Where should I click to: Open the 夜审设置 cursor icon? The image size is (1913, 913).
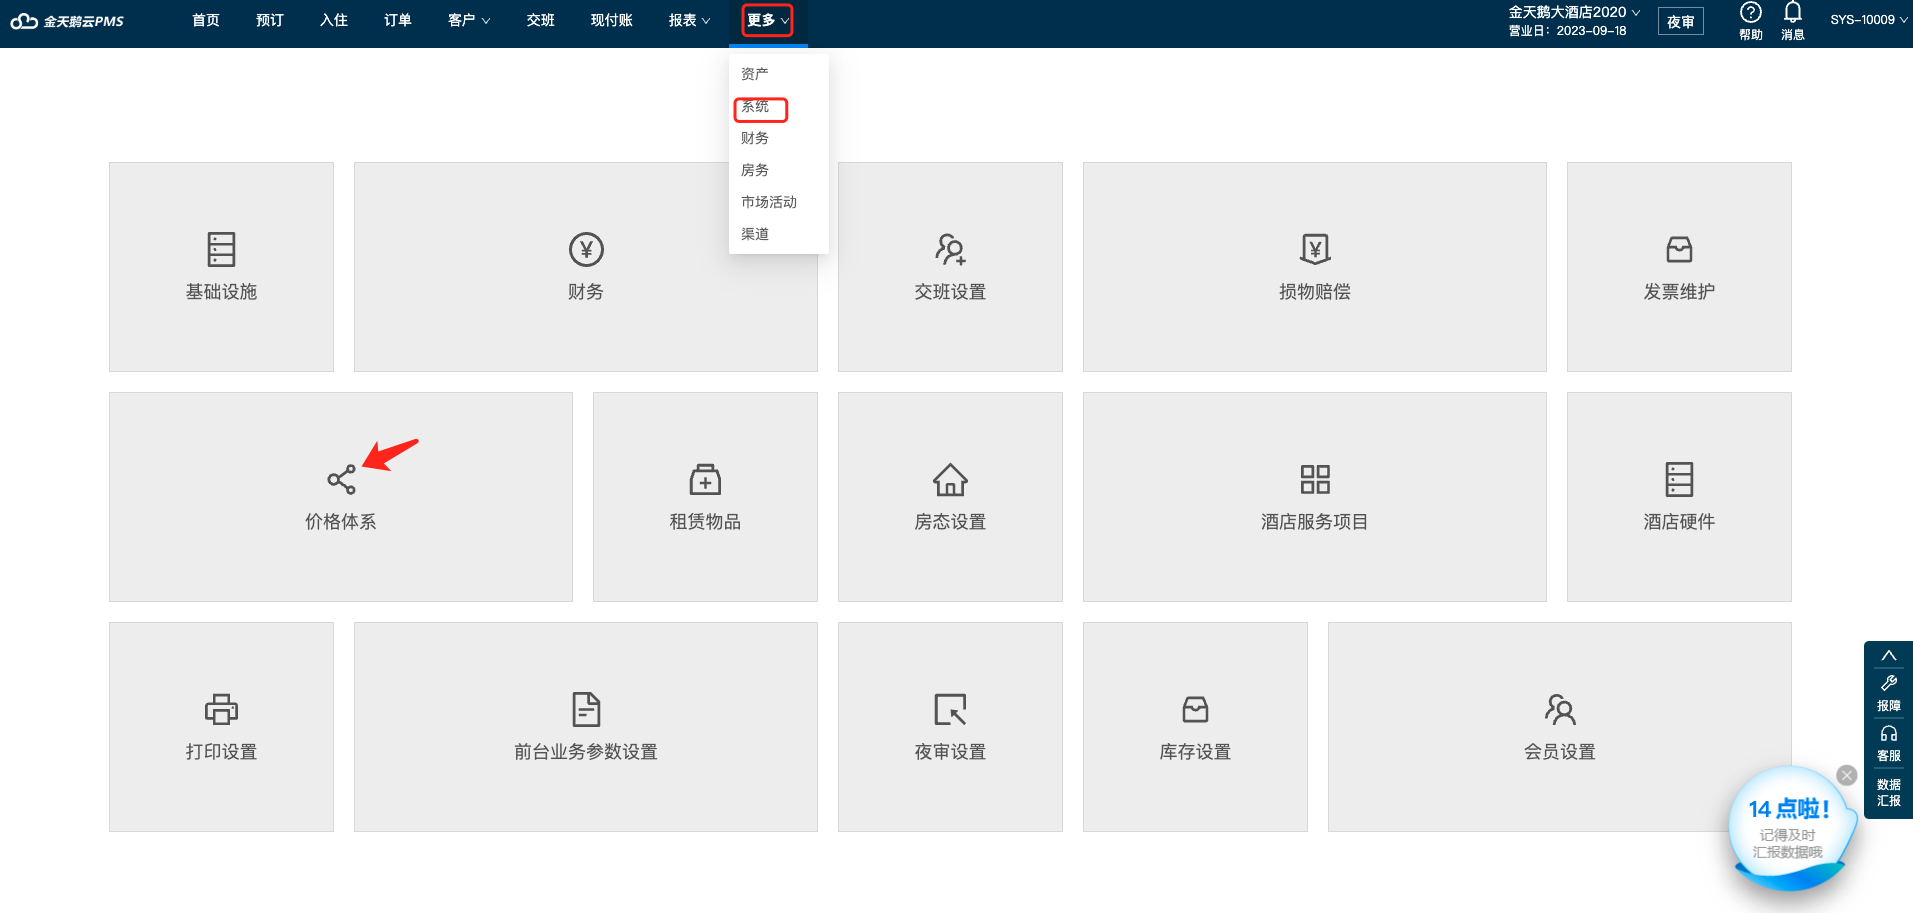click(950, 709)
